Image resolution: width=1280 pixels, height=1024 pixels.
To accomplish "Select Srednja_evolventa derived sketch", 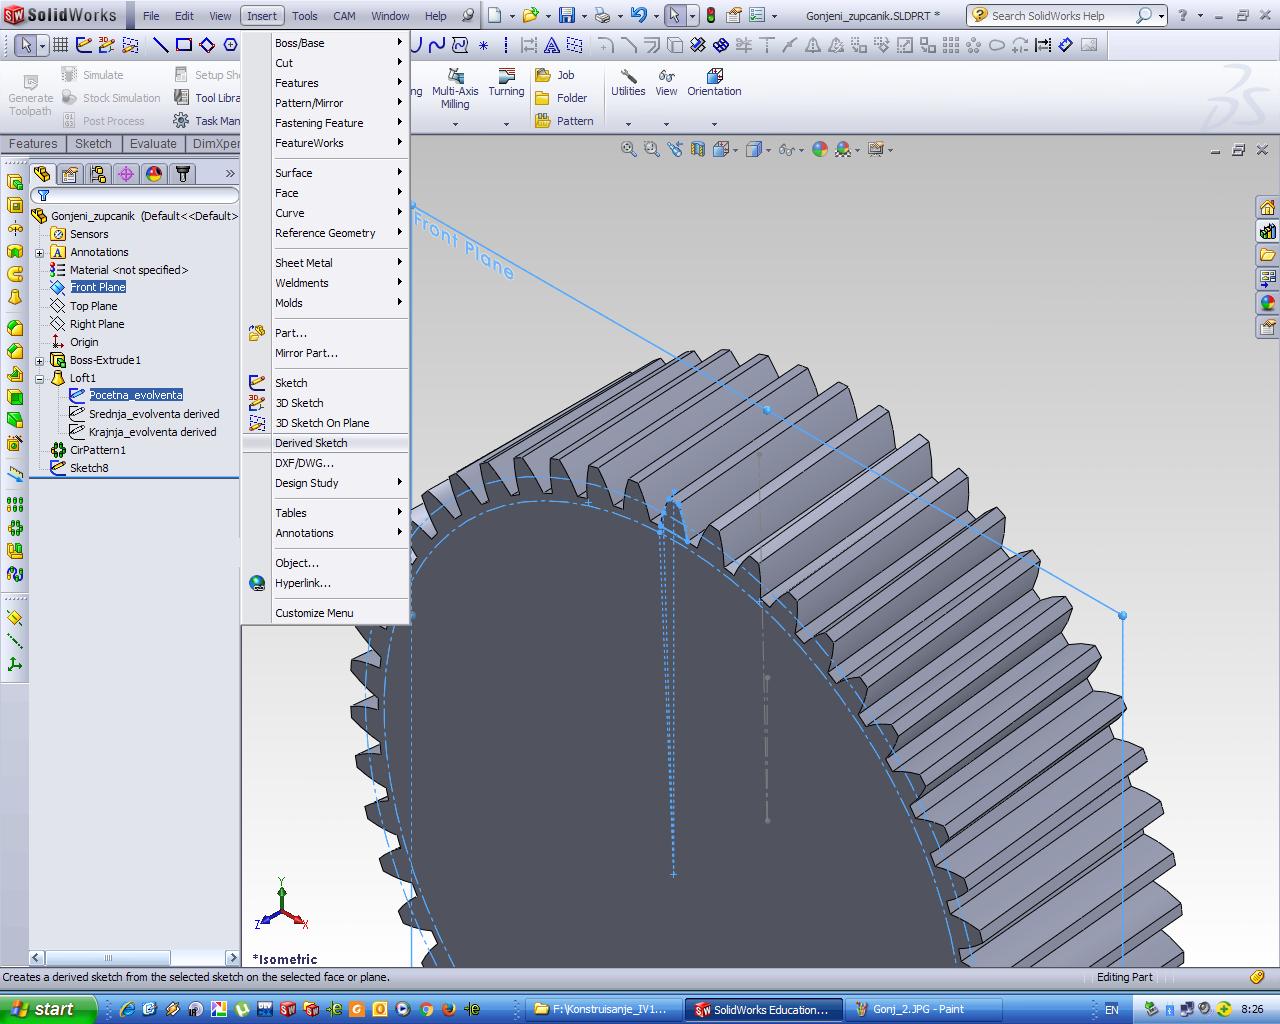I will 153,414.
